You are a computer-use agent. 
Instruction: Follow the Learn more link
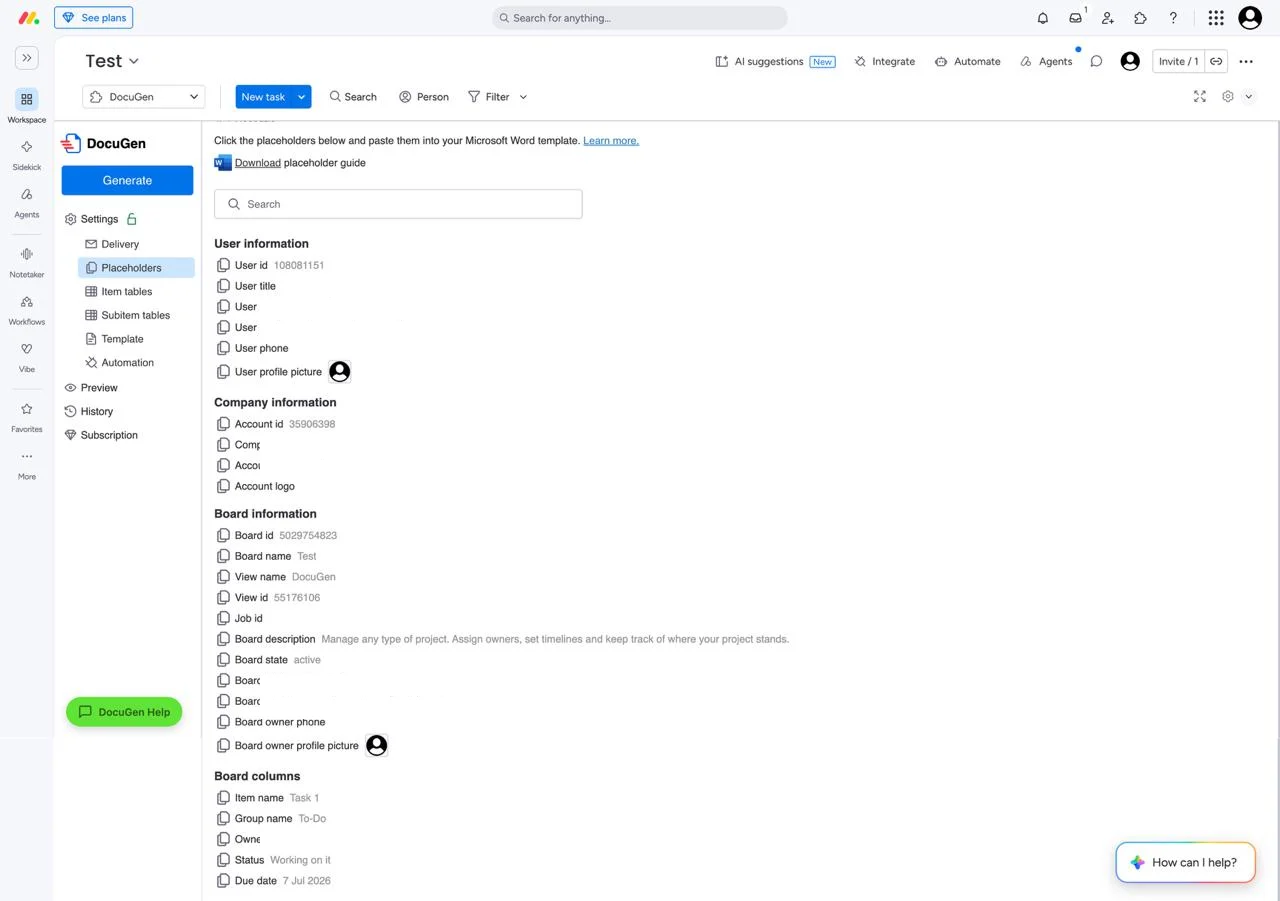(611, 141)
